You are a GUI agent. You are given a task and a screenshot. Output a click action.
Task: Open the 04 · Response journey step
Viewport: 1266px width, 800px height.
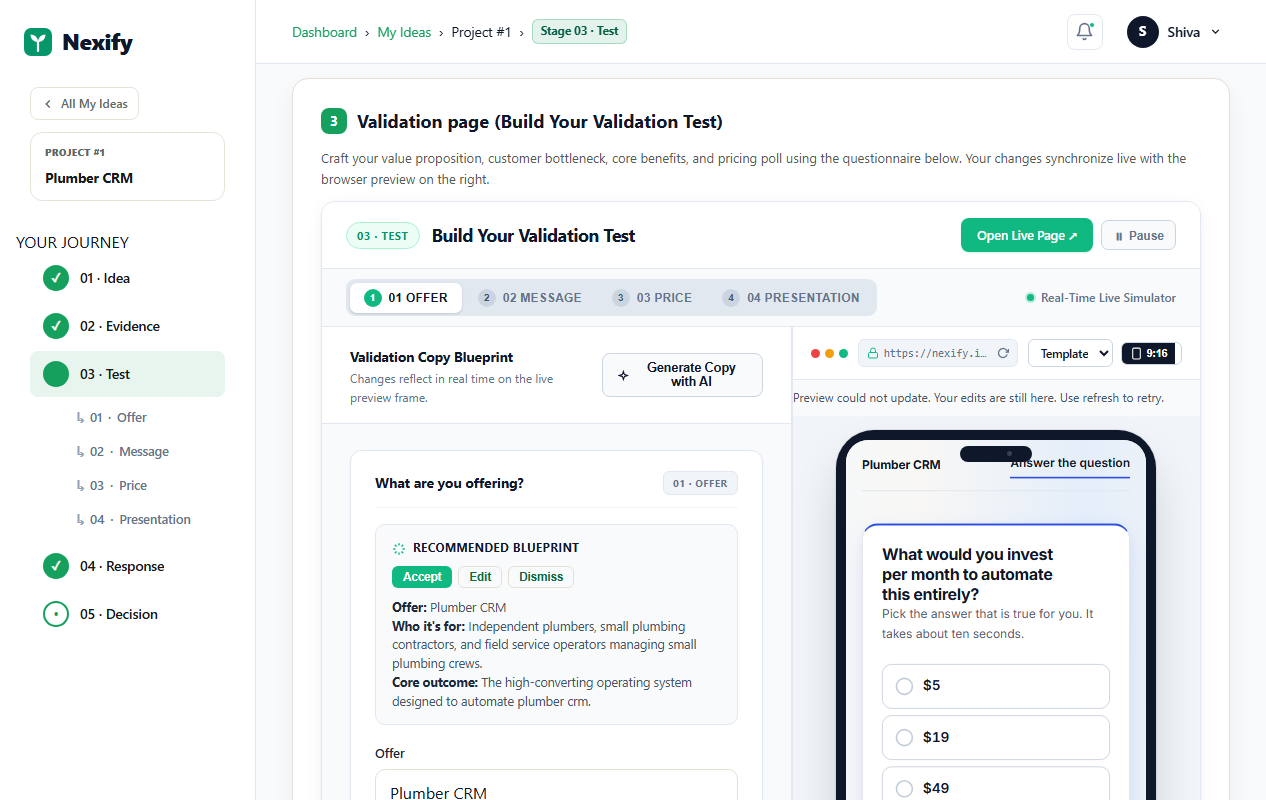pyautogui.click(x=127, y=566)
